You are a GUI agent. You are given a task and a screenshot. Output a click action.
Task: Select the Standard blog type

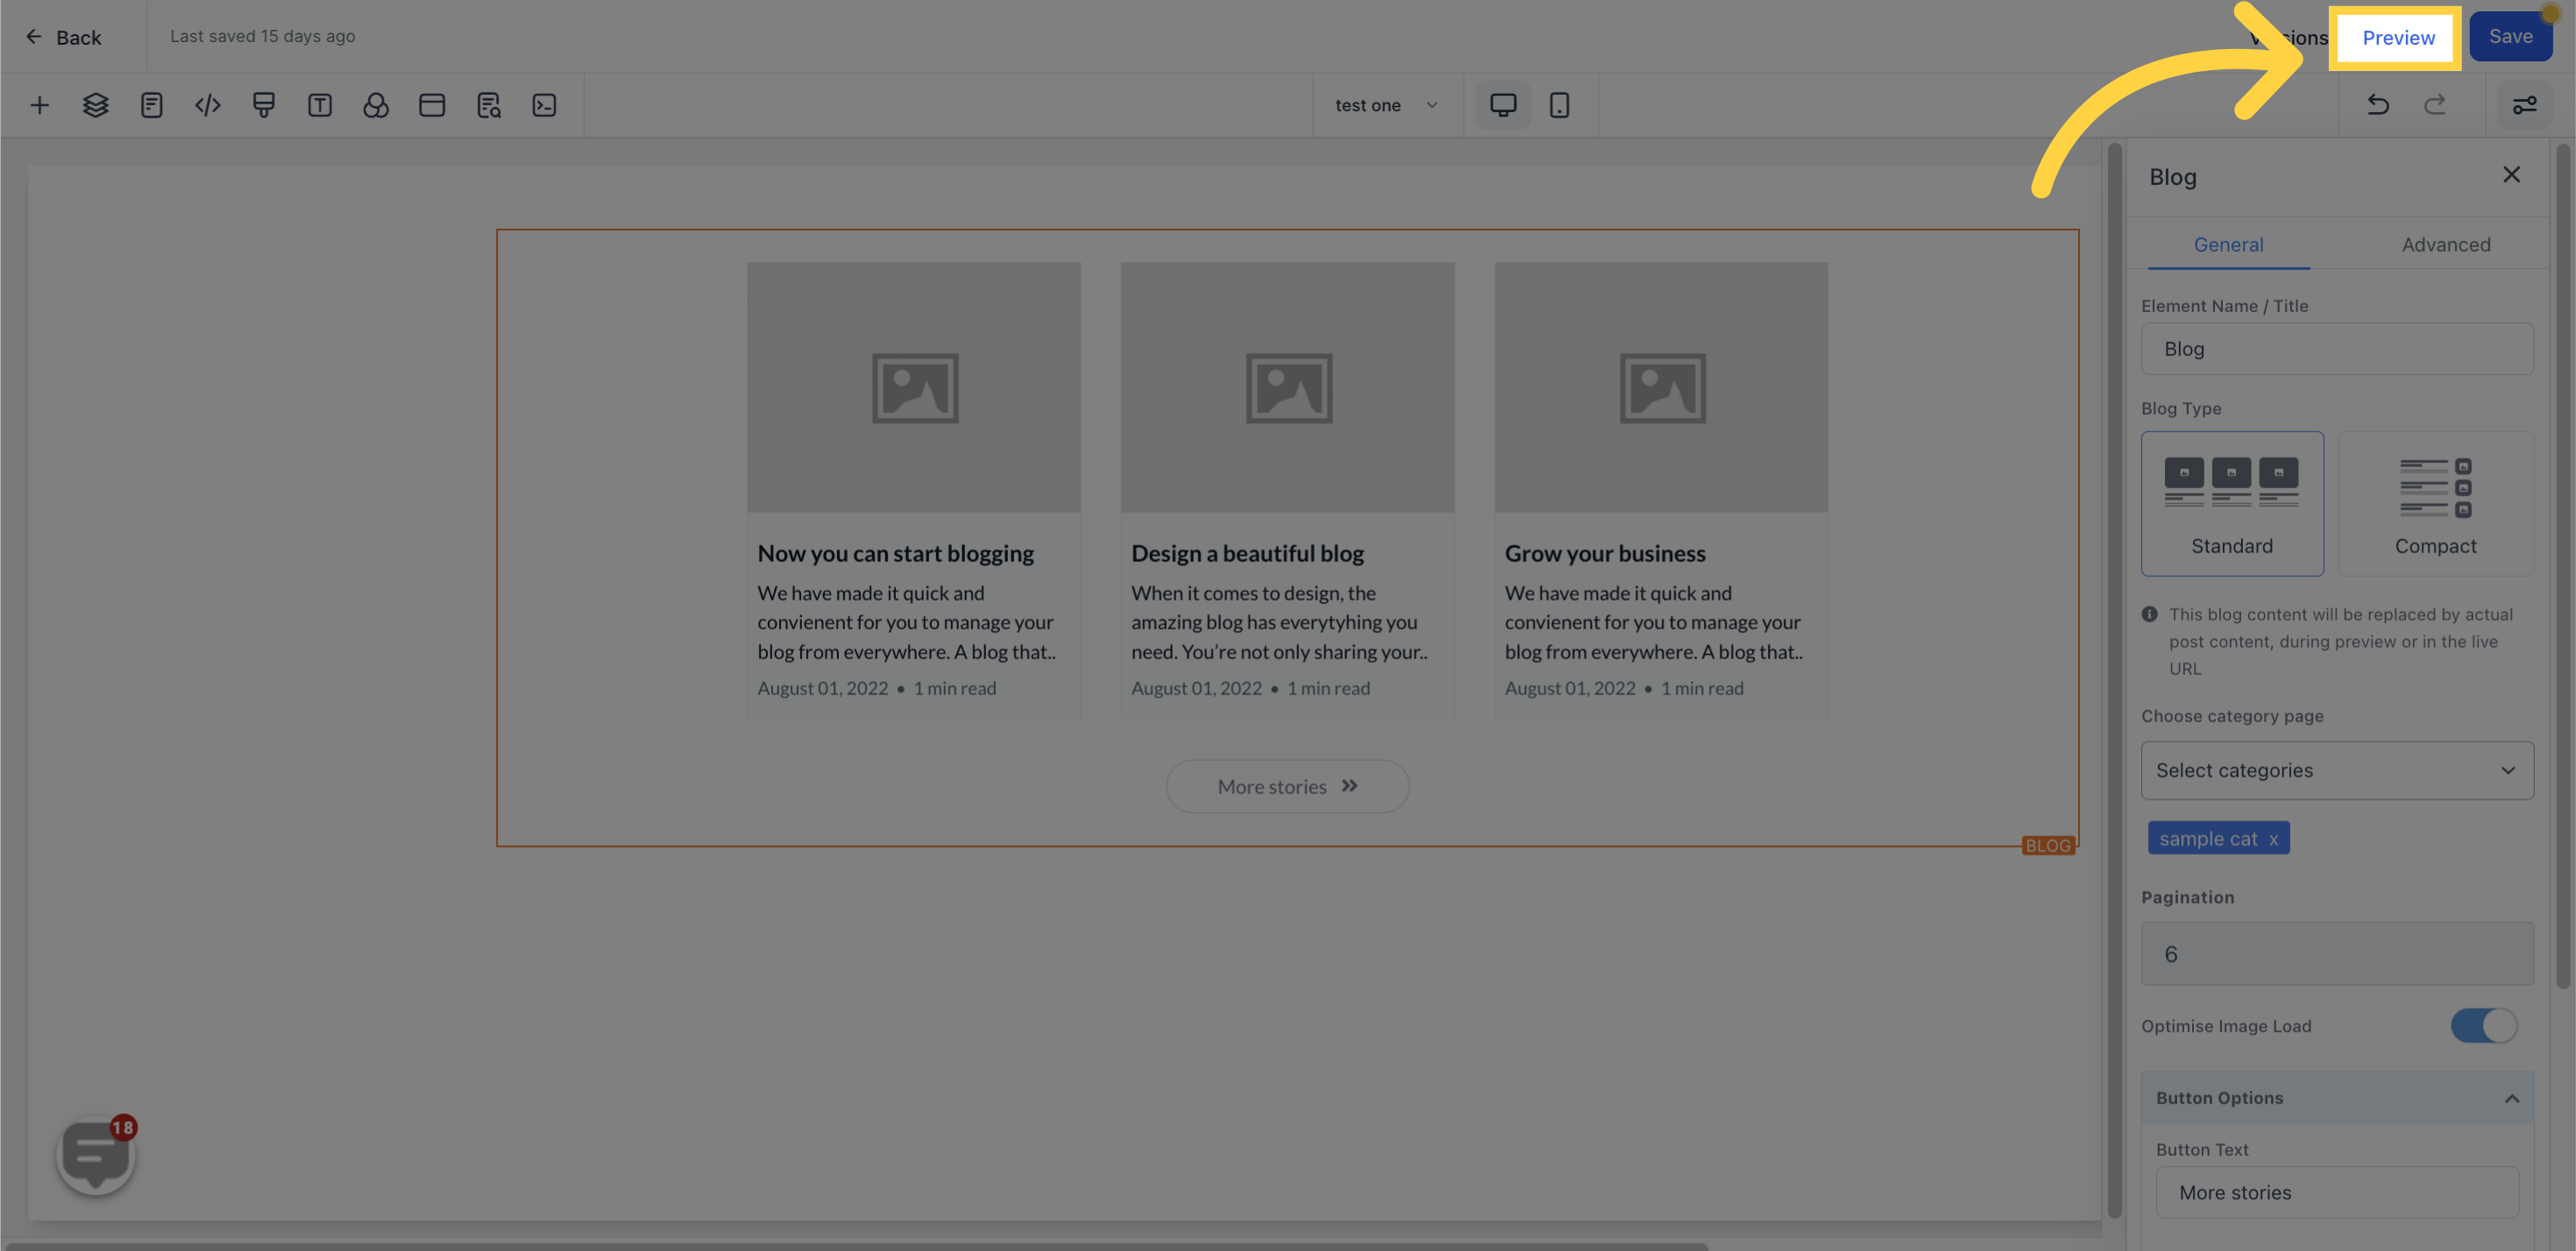pos(2231,503)
